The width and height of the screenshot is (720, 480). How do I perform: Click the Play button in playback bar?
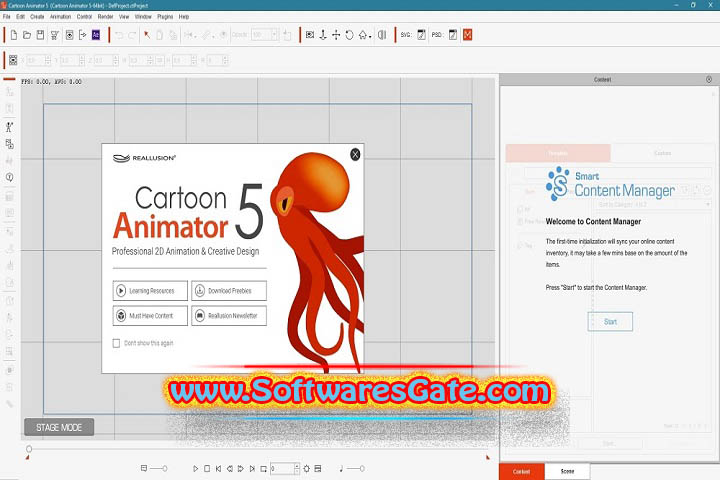click(x=196, y=469)
